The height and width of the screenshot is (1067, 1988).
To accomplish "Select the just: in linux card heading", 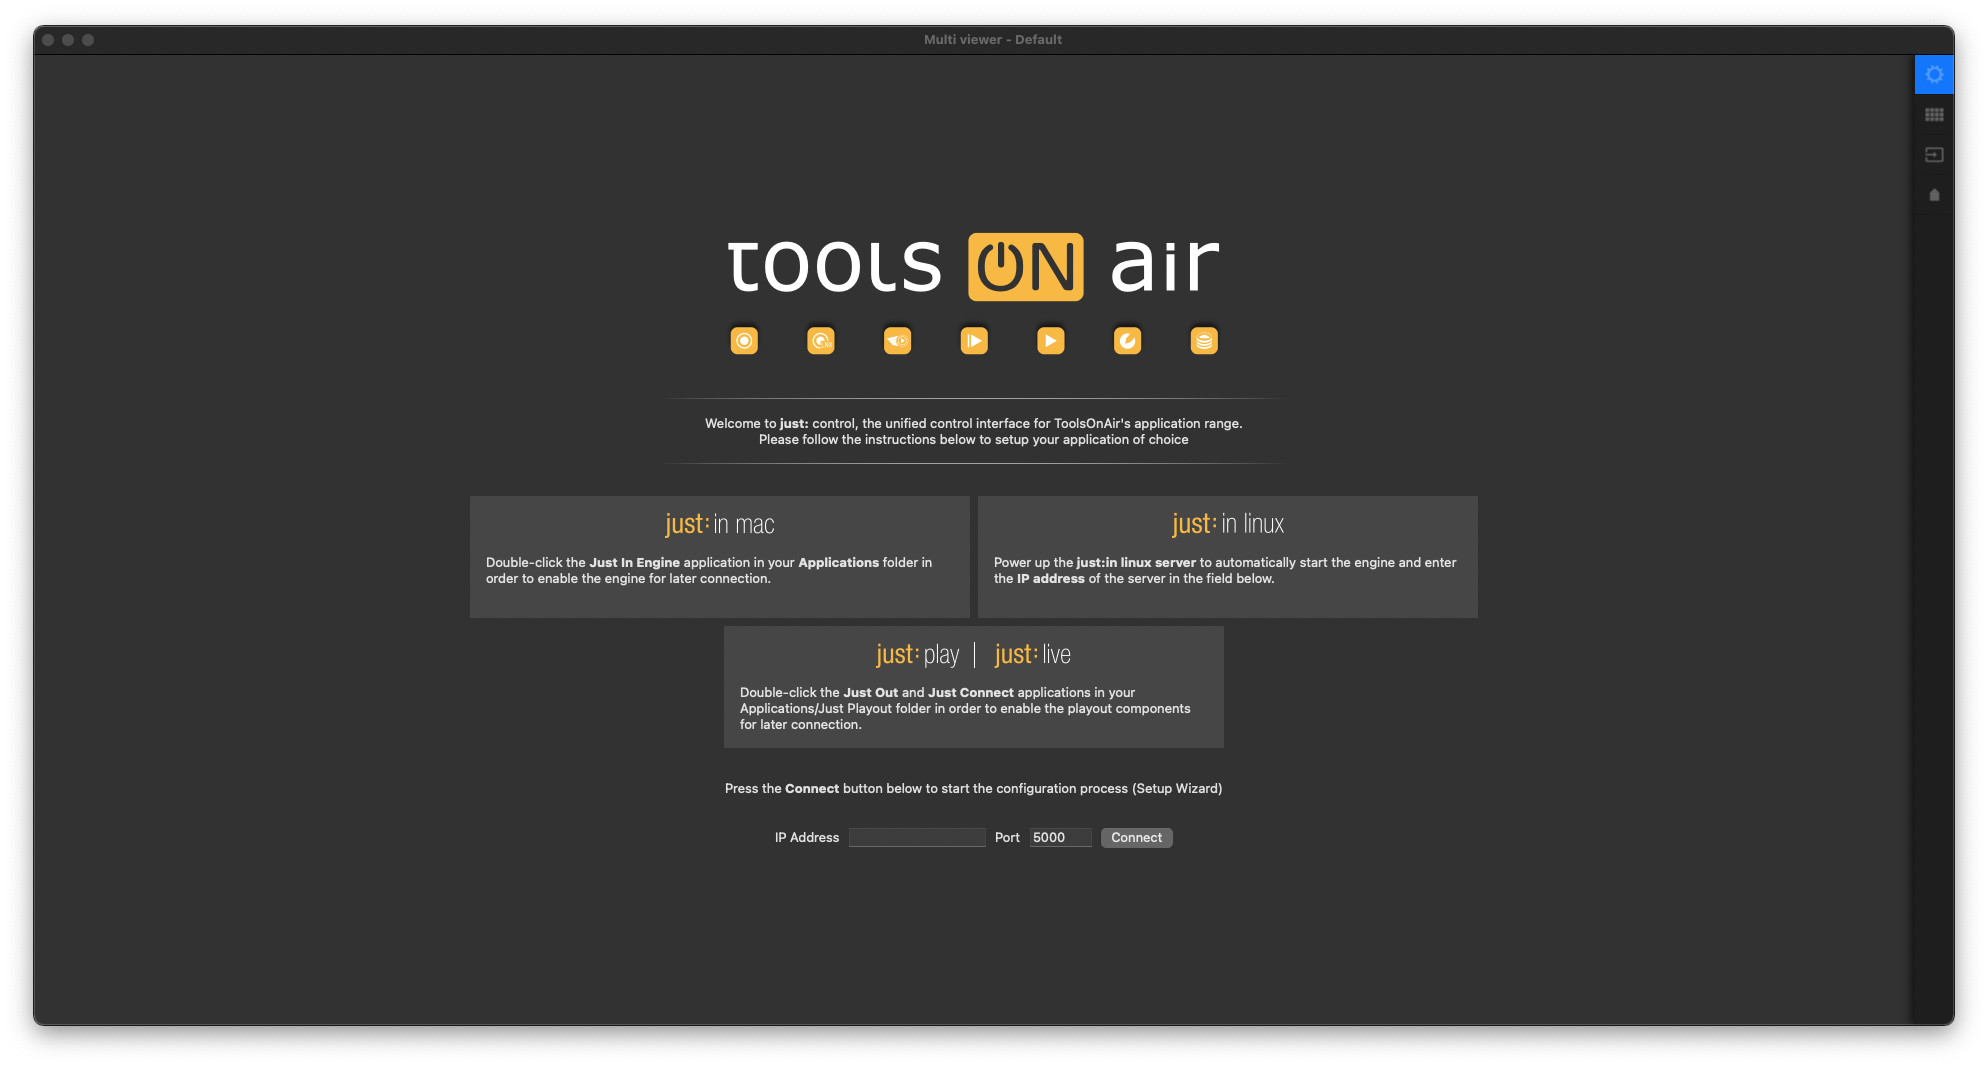I will click(x=1228, y=524).
